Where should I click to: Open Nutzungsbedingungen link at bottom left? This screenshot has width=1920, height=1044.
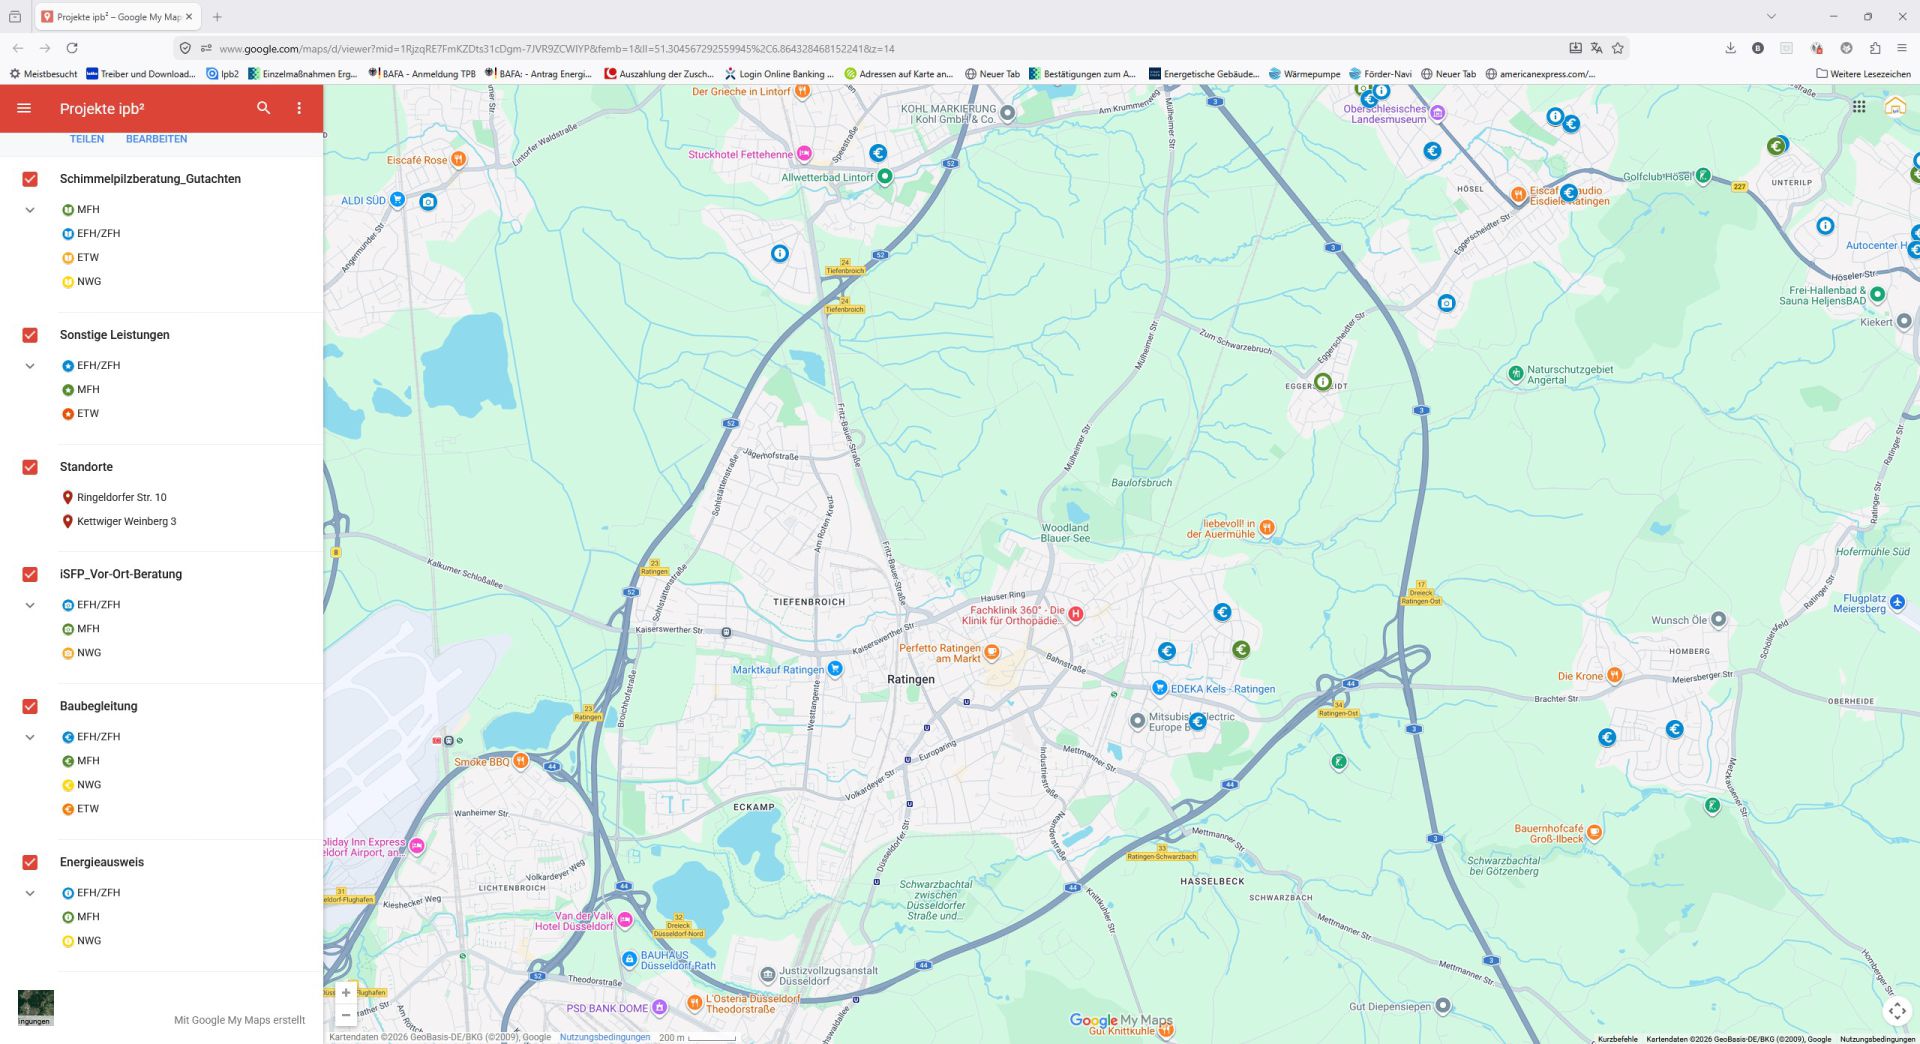605,1037
